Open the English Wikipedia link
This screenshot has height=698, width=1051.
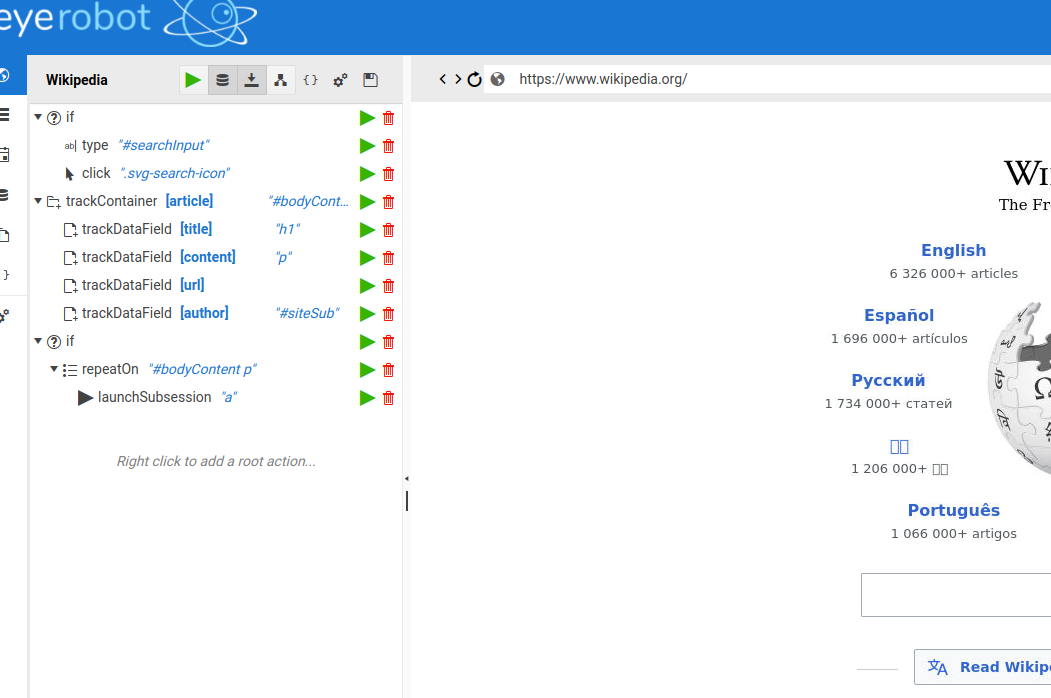pyautogui.click(x=953, y=250)
